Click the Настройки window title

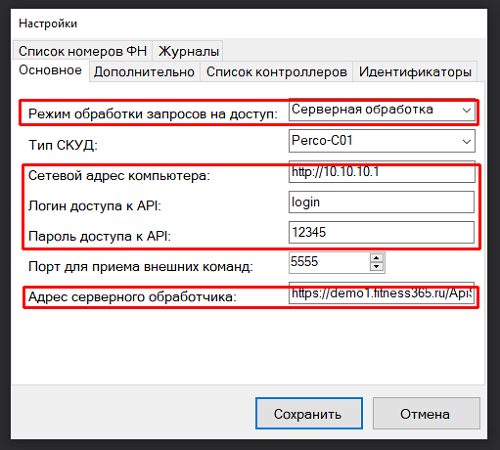point(48,24)
